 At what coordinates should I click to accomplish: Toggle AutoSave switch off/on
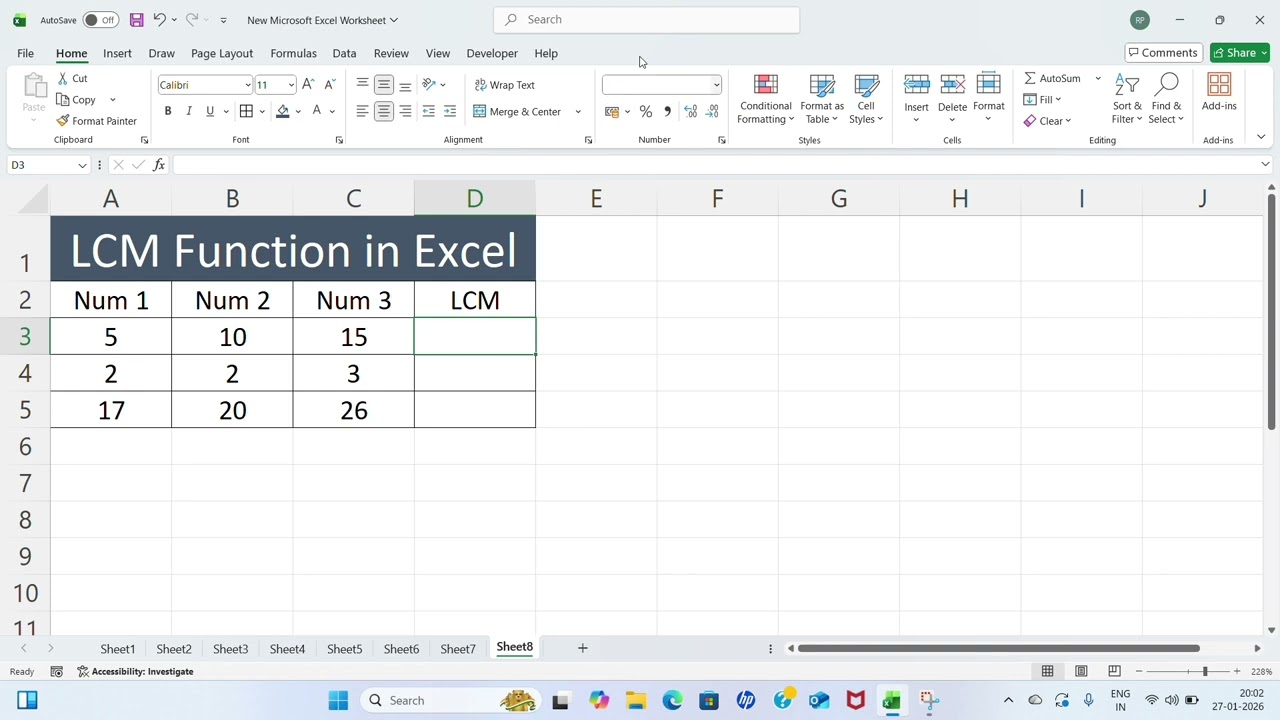(x=100, y=20)
